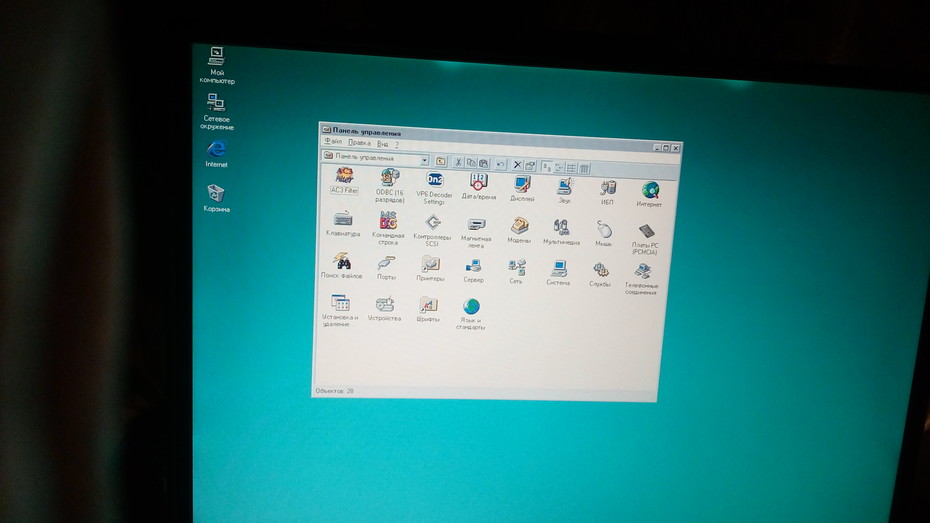Switch to Details view
The height and width of the screenshot is (523, 930).
[x=584, y=169]
